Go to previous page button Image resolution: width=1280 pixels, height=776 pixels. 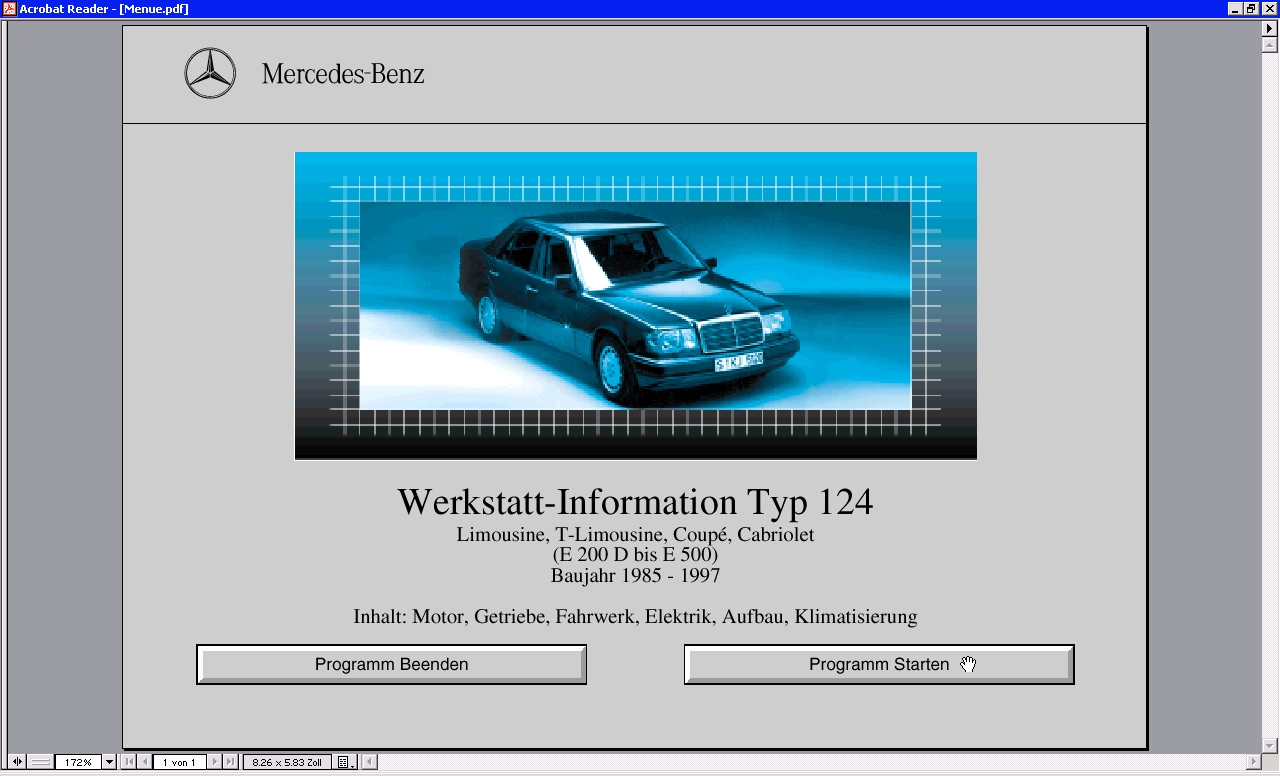(x=145, y=762)
